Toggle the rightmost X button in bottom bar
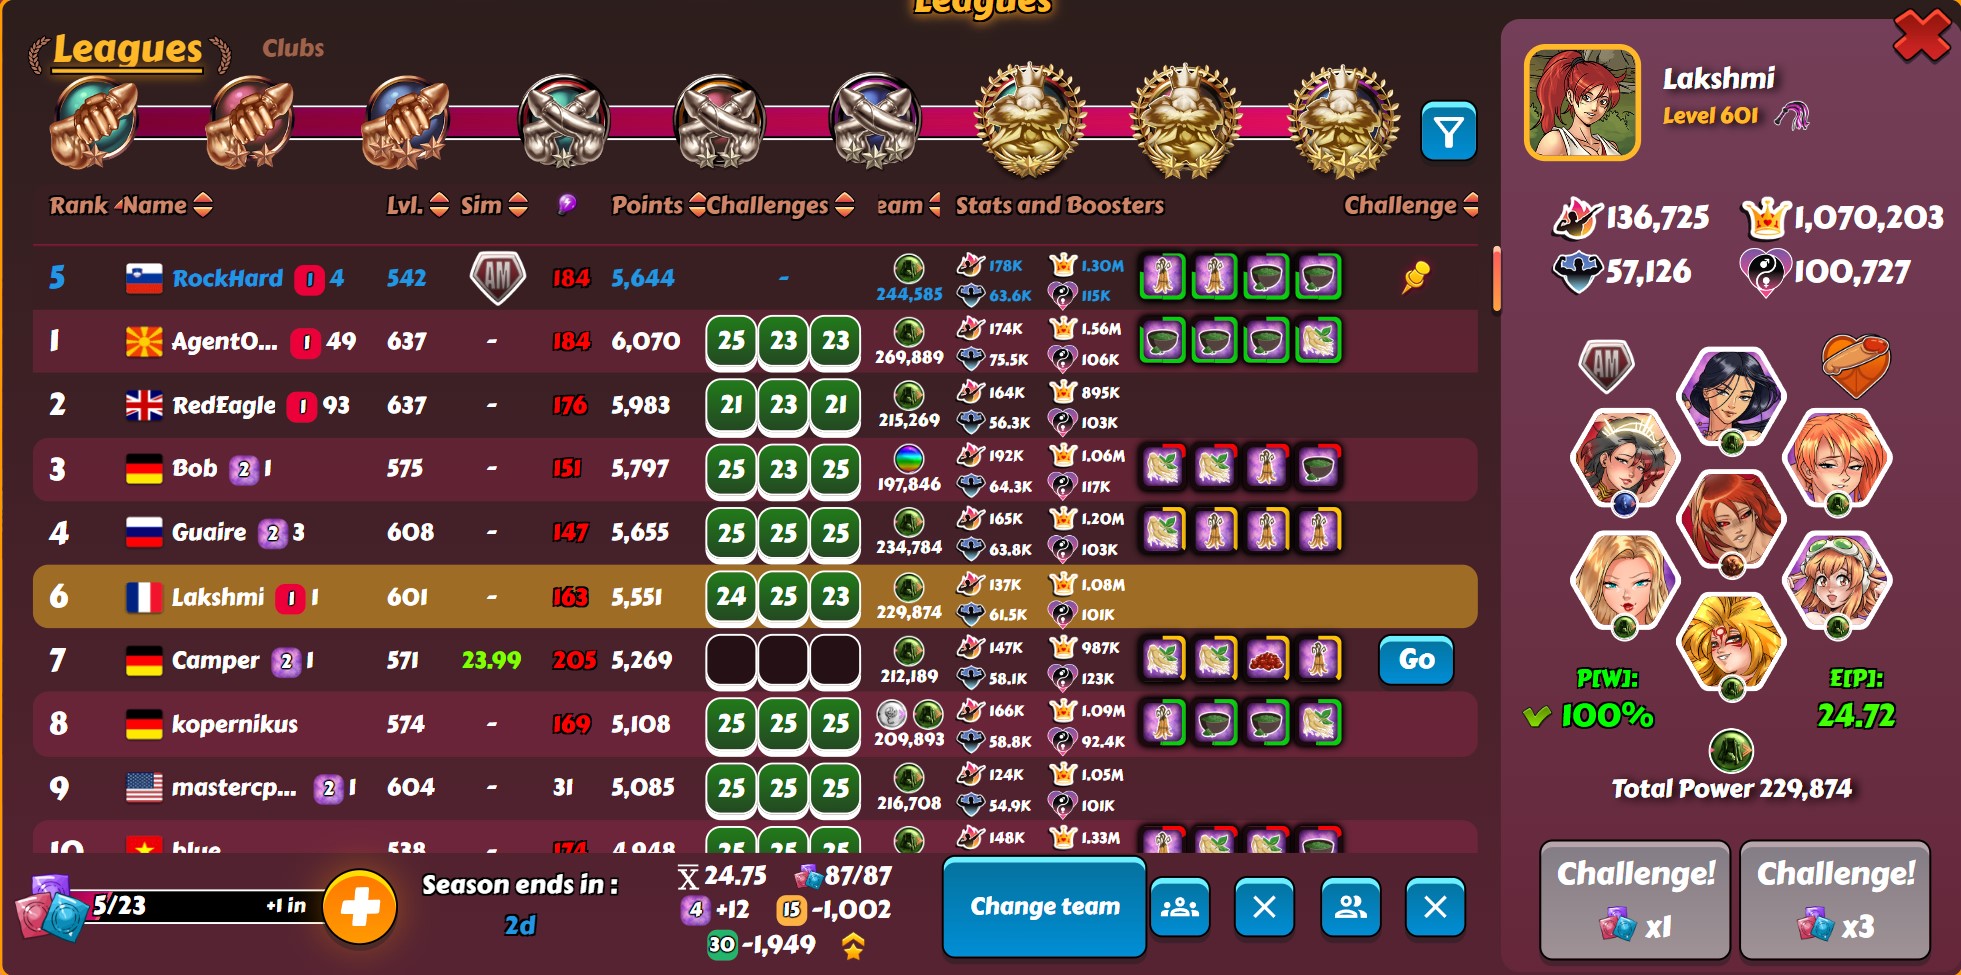The height and width of the screenshot is (975, 1961). pos(1436,907)
